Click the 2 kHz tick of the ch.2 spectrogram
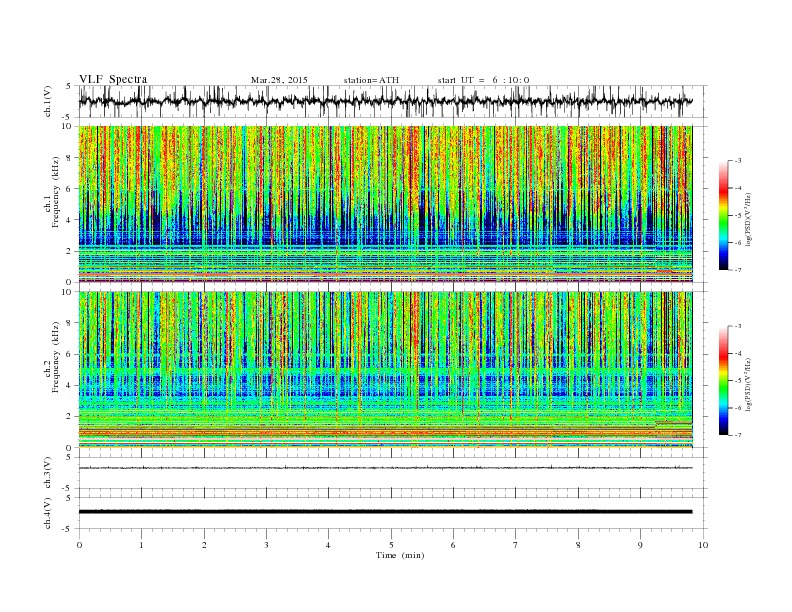 click(x=70, y=417)
